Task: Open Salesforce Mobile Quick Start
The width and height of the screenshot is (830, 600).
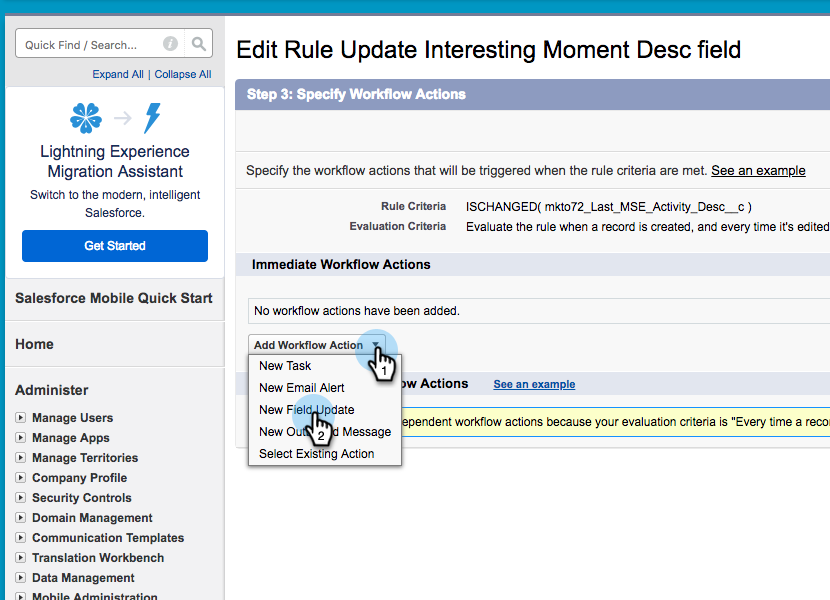Action: (114, 298)
